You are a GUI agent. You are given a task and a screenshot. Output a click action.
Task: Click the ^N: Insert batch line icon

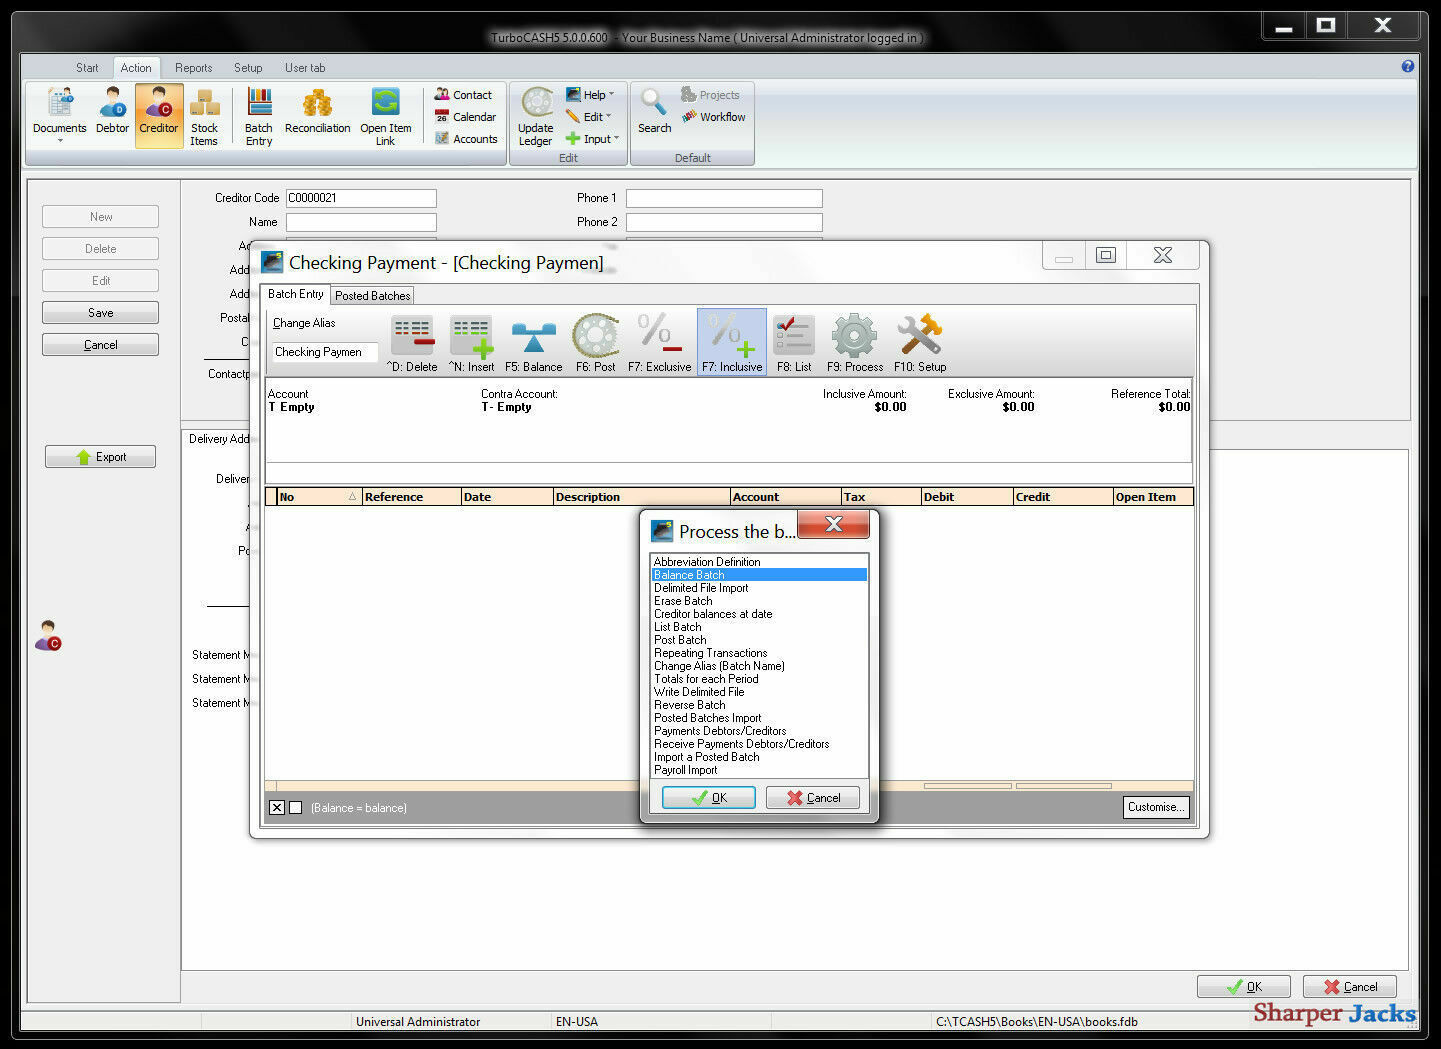[x=471, y=344]
